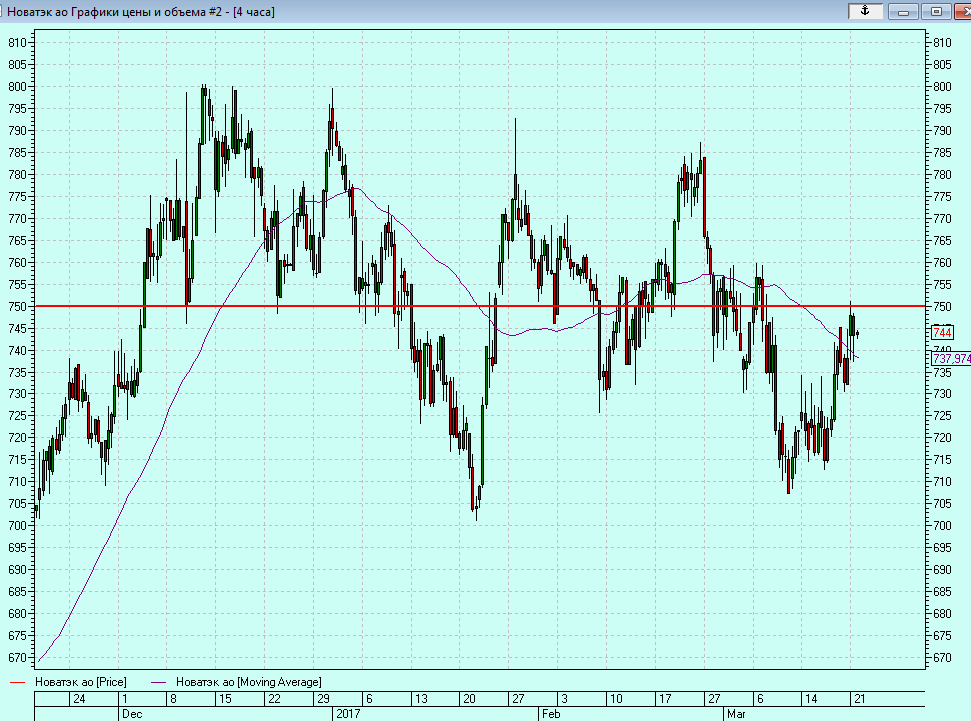
Task: Click the 720 label on the right price axis
Action: pos(942,437)
